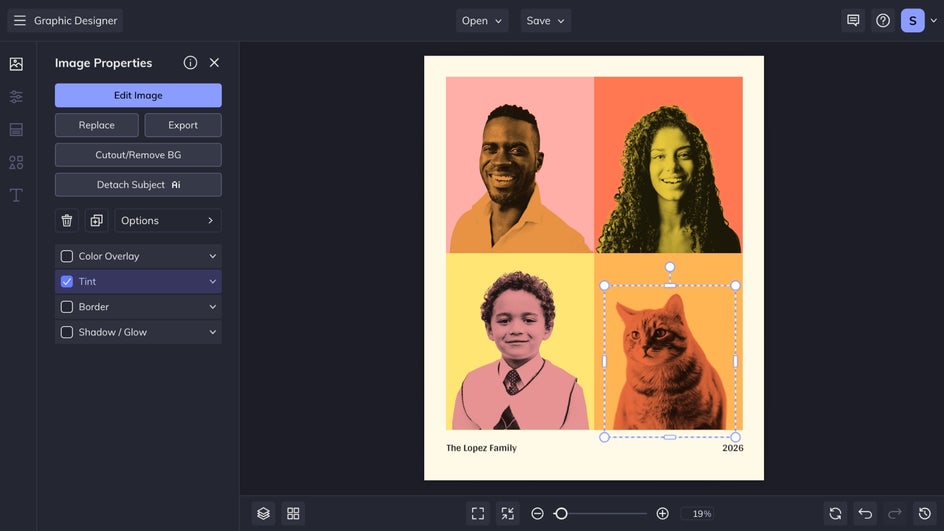Open the Options submenu
Screen dimensions: 944x531
click(x=168, y=220)
